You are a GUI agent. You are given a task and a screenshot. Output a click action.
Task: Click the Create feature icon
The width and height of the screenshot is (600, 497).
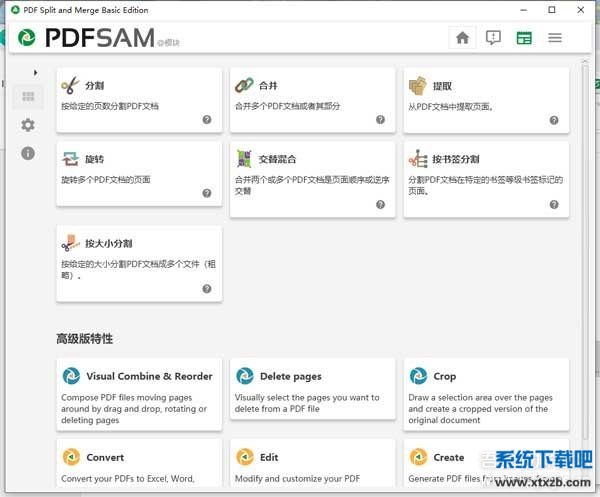418,457
